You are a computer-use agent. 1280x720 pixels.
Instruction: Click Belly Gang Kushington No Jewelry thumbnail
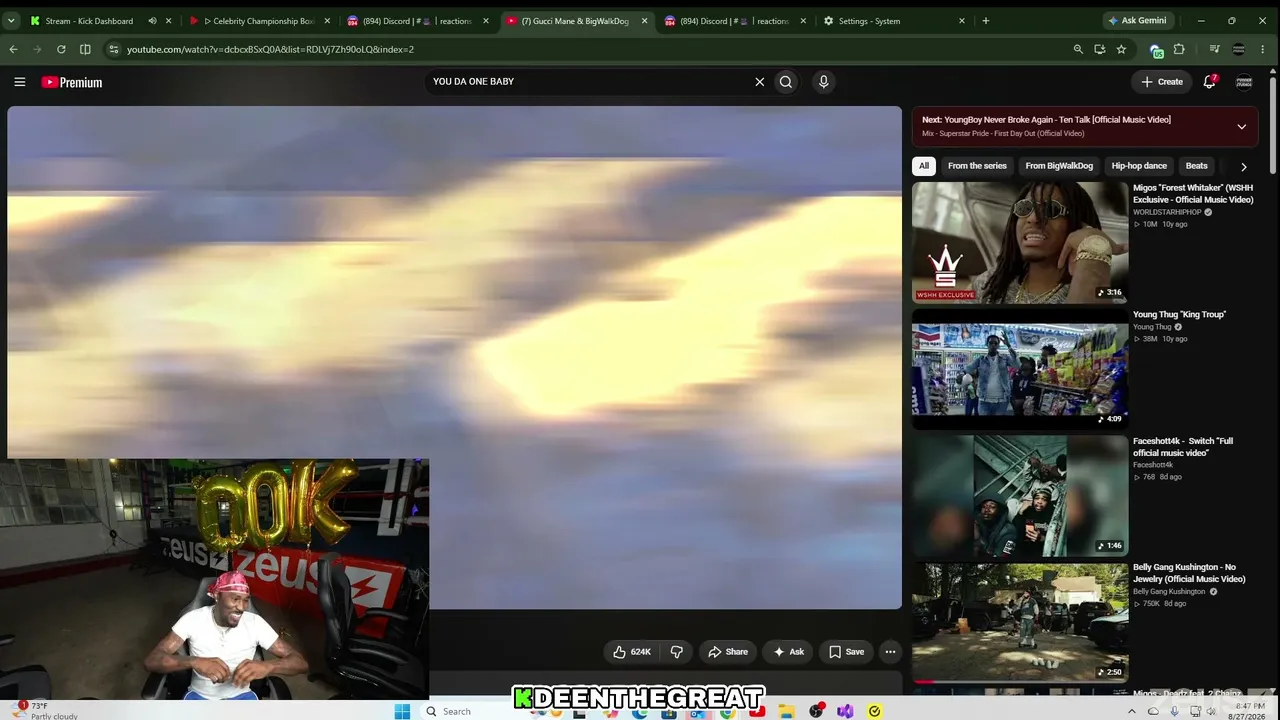[1020, 622]
